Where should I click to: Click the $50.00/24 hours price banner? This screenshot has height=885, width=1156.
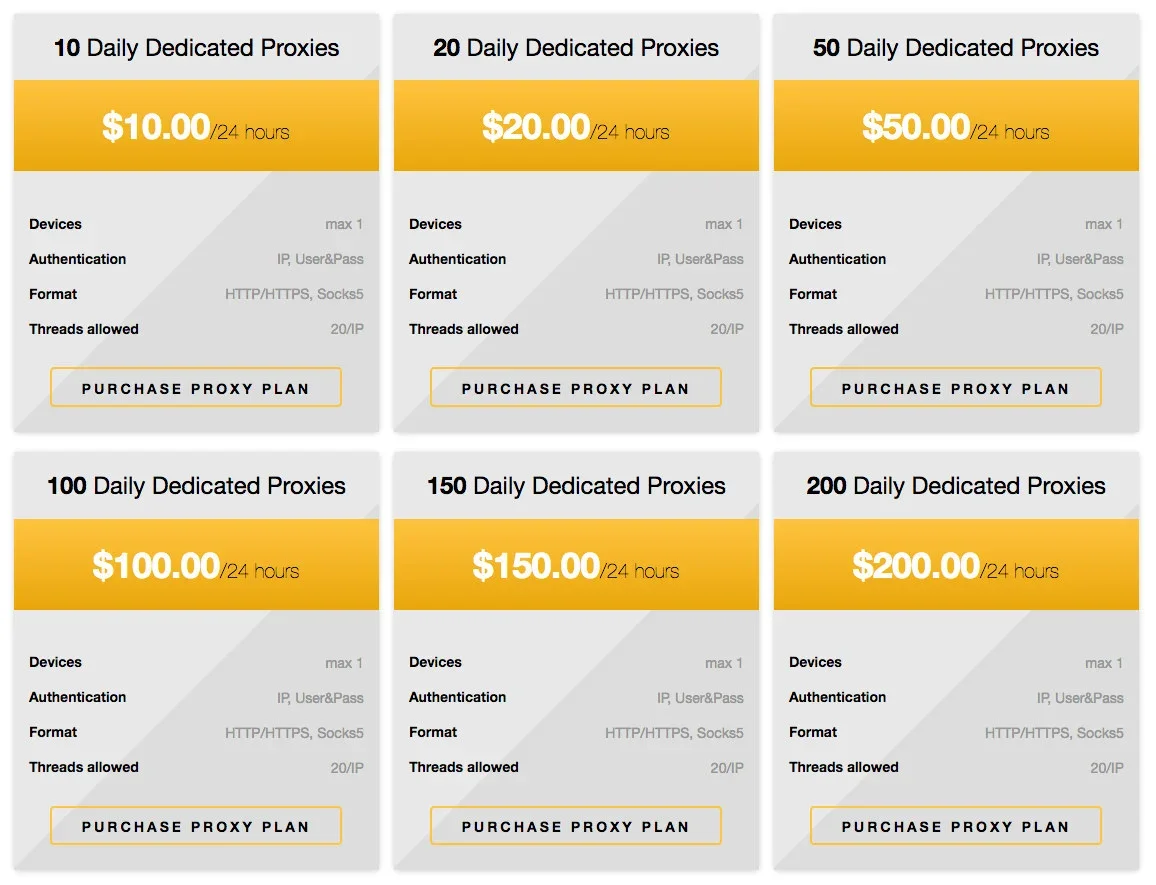pos(956,127)
